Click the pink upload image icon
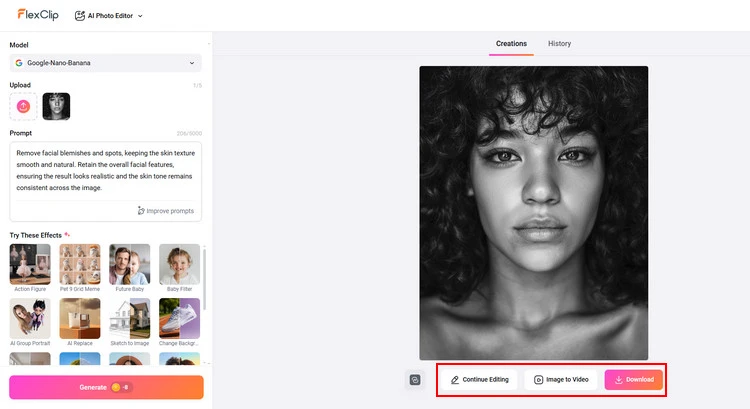Screen dimensions: 750x409 coord(23,106)
